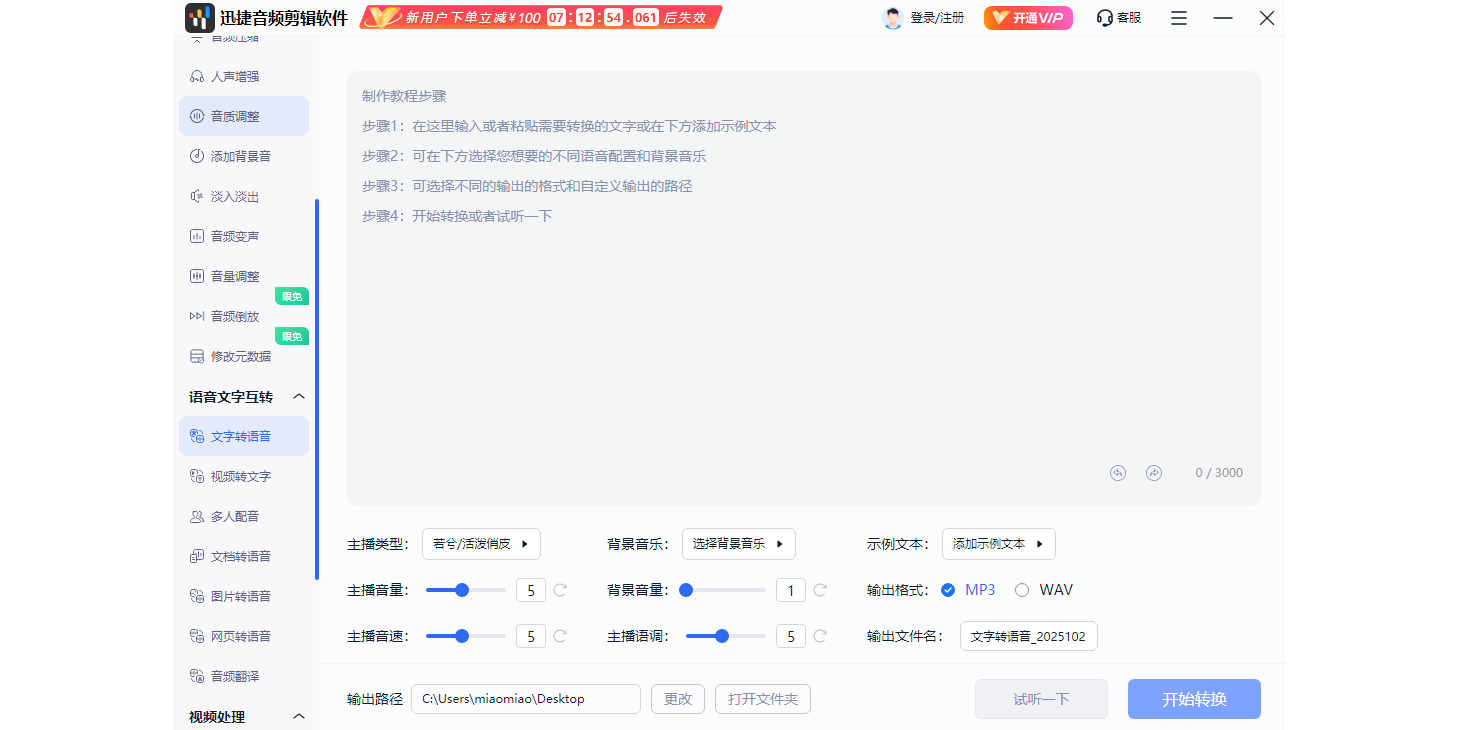Adjust the 主播语调 pitch slider
Viewport: 1460px width, 730px height.
pos(724,636)
